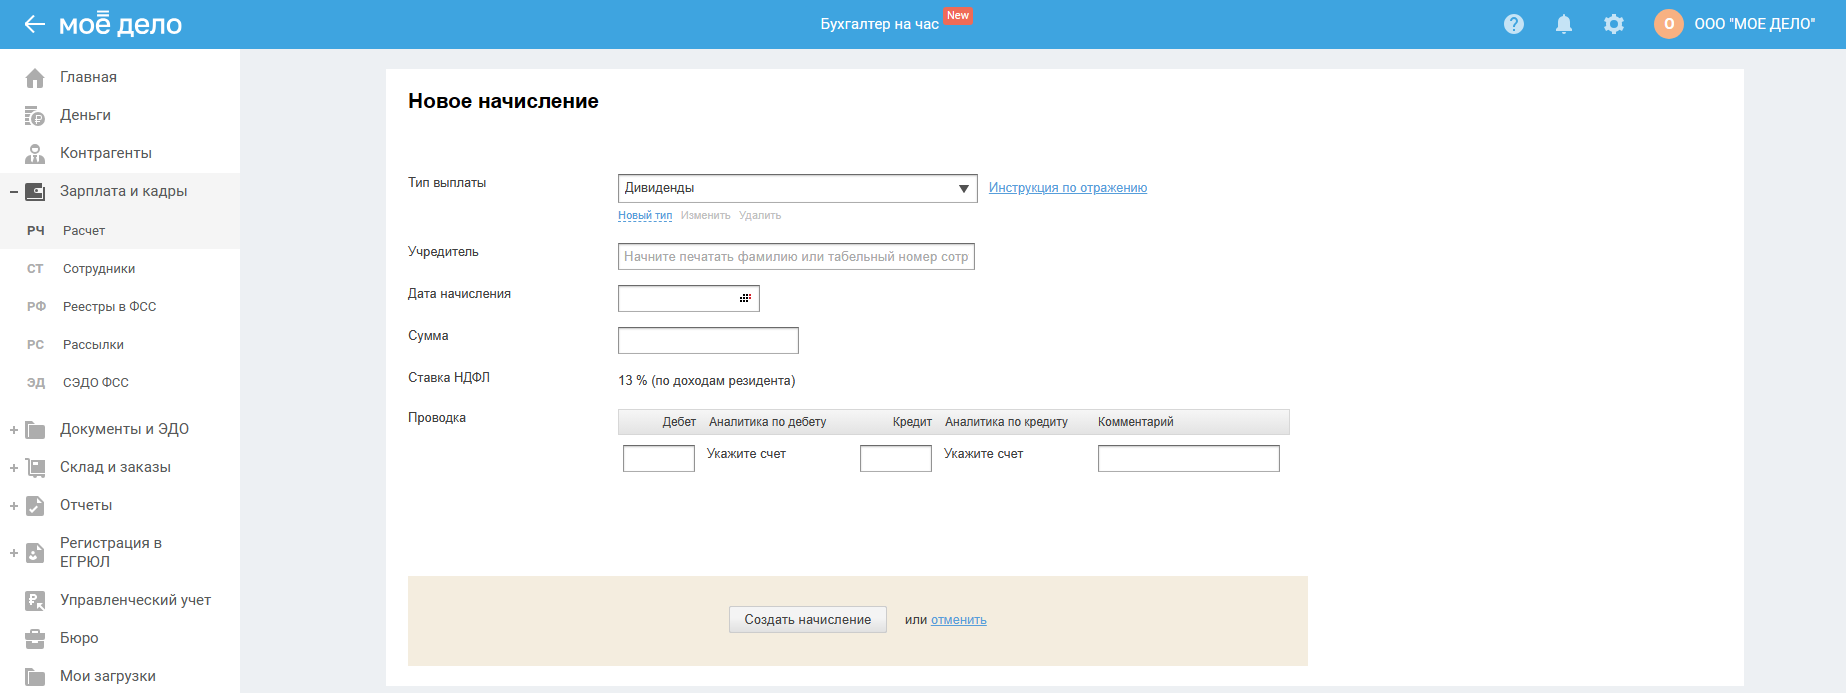The width and height of the screenshot is (1846, 693).
Task: Expand the Склад и заказы section
Action: pyautogui.click(x=14, y=468)
